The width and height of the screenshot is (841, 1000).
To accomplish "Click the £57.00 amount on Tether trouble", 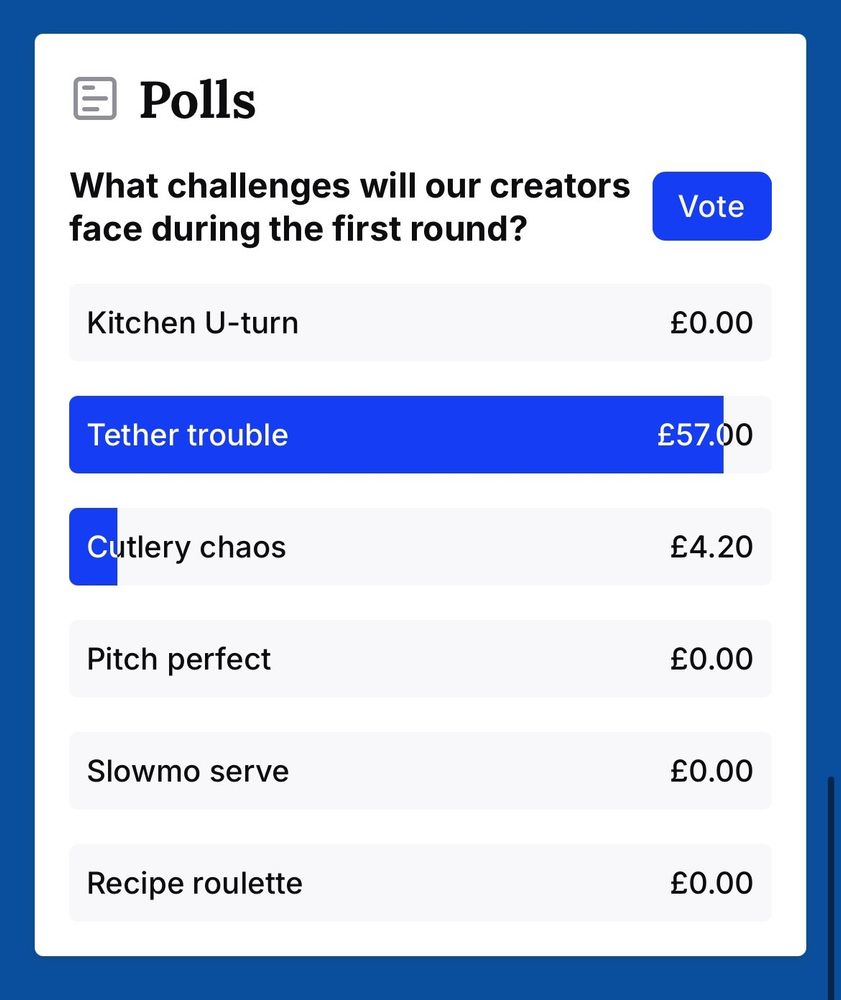I will 705,435.
